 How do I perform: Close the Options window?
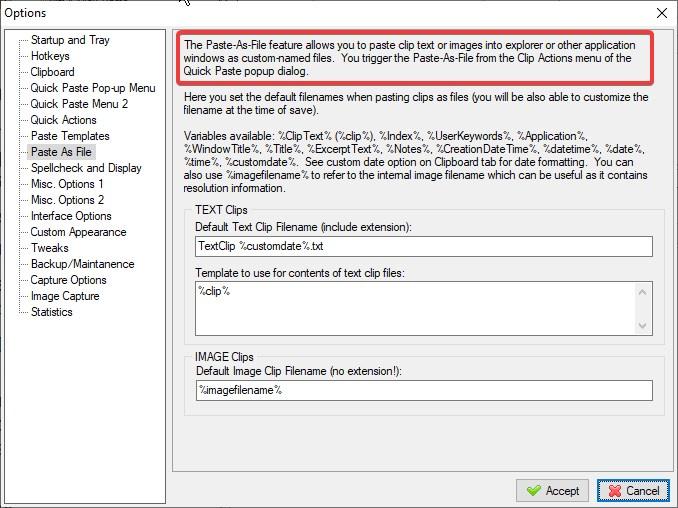tap(662, 13)
